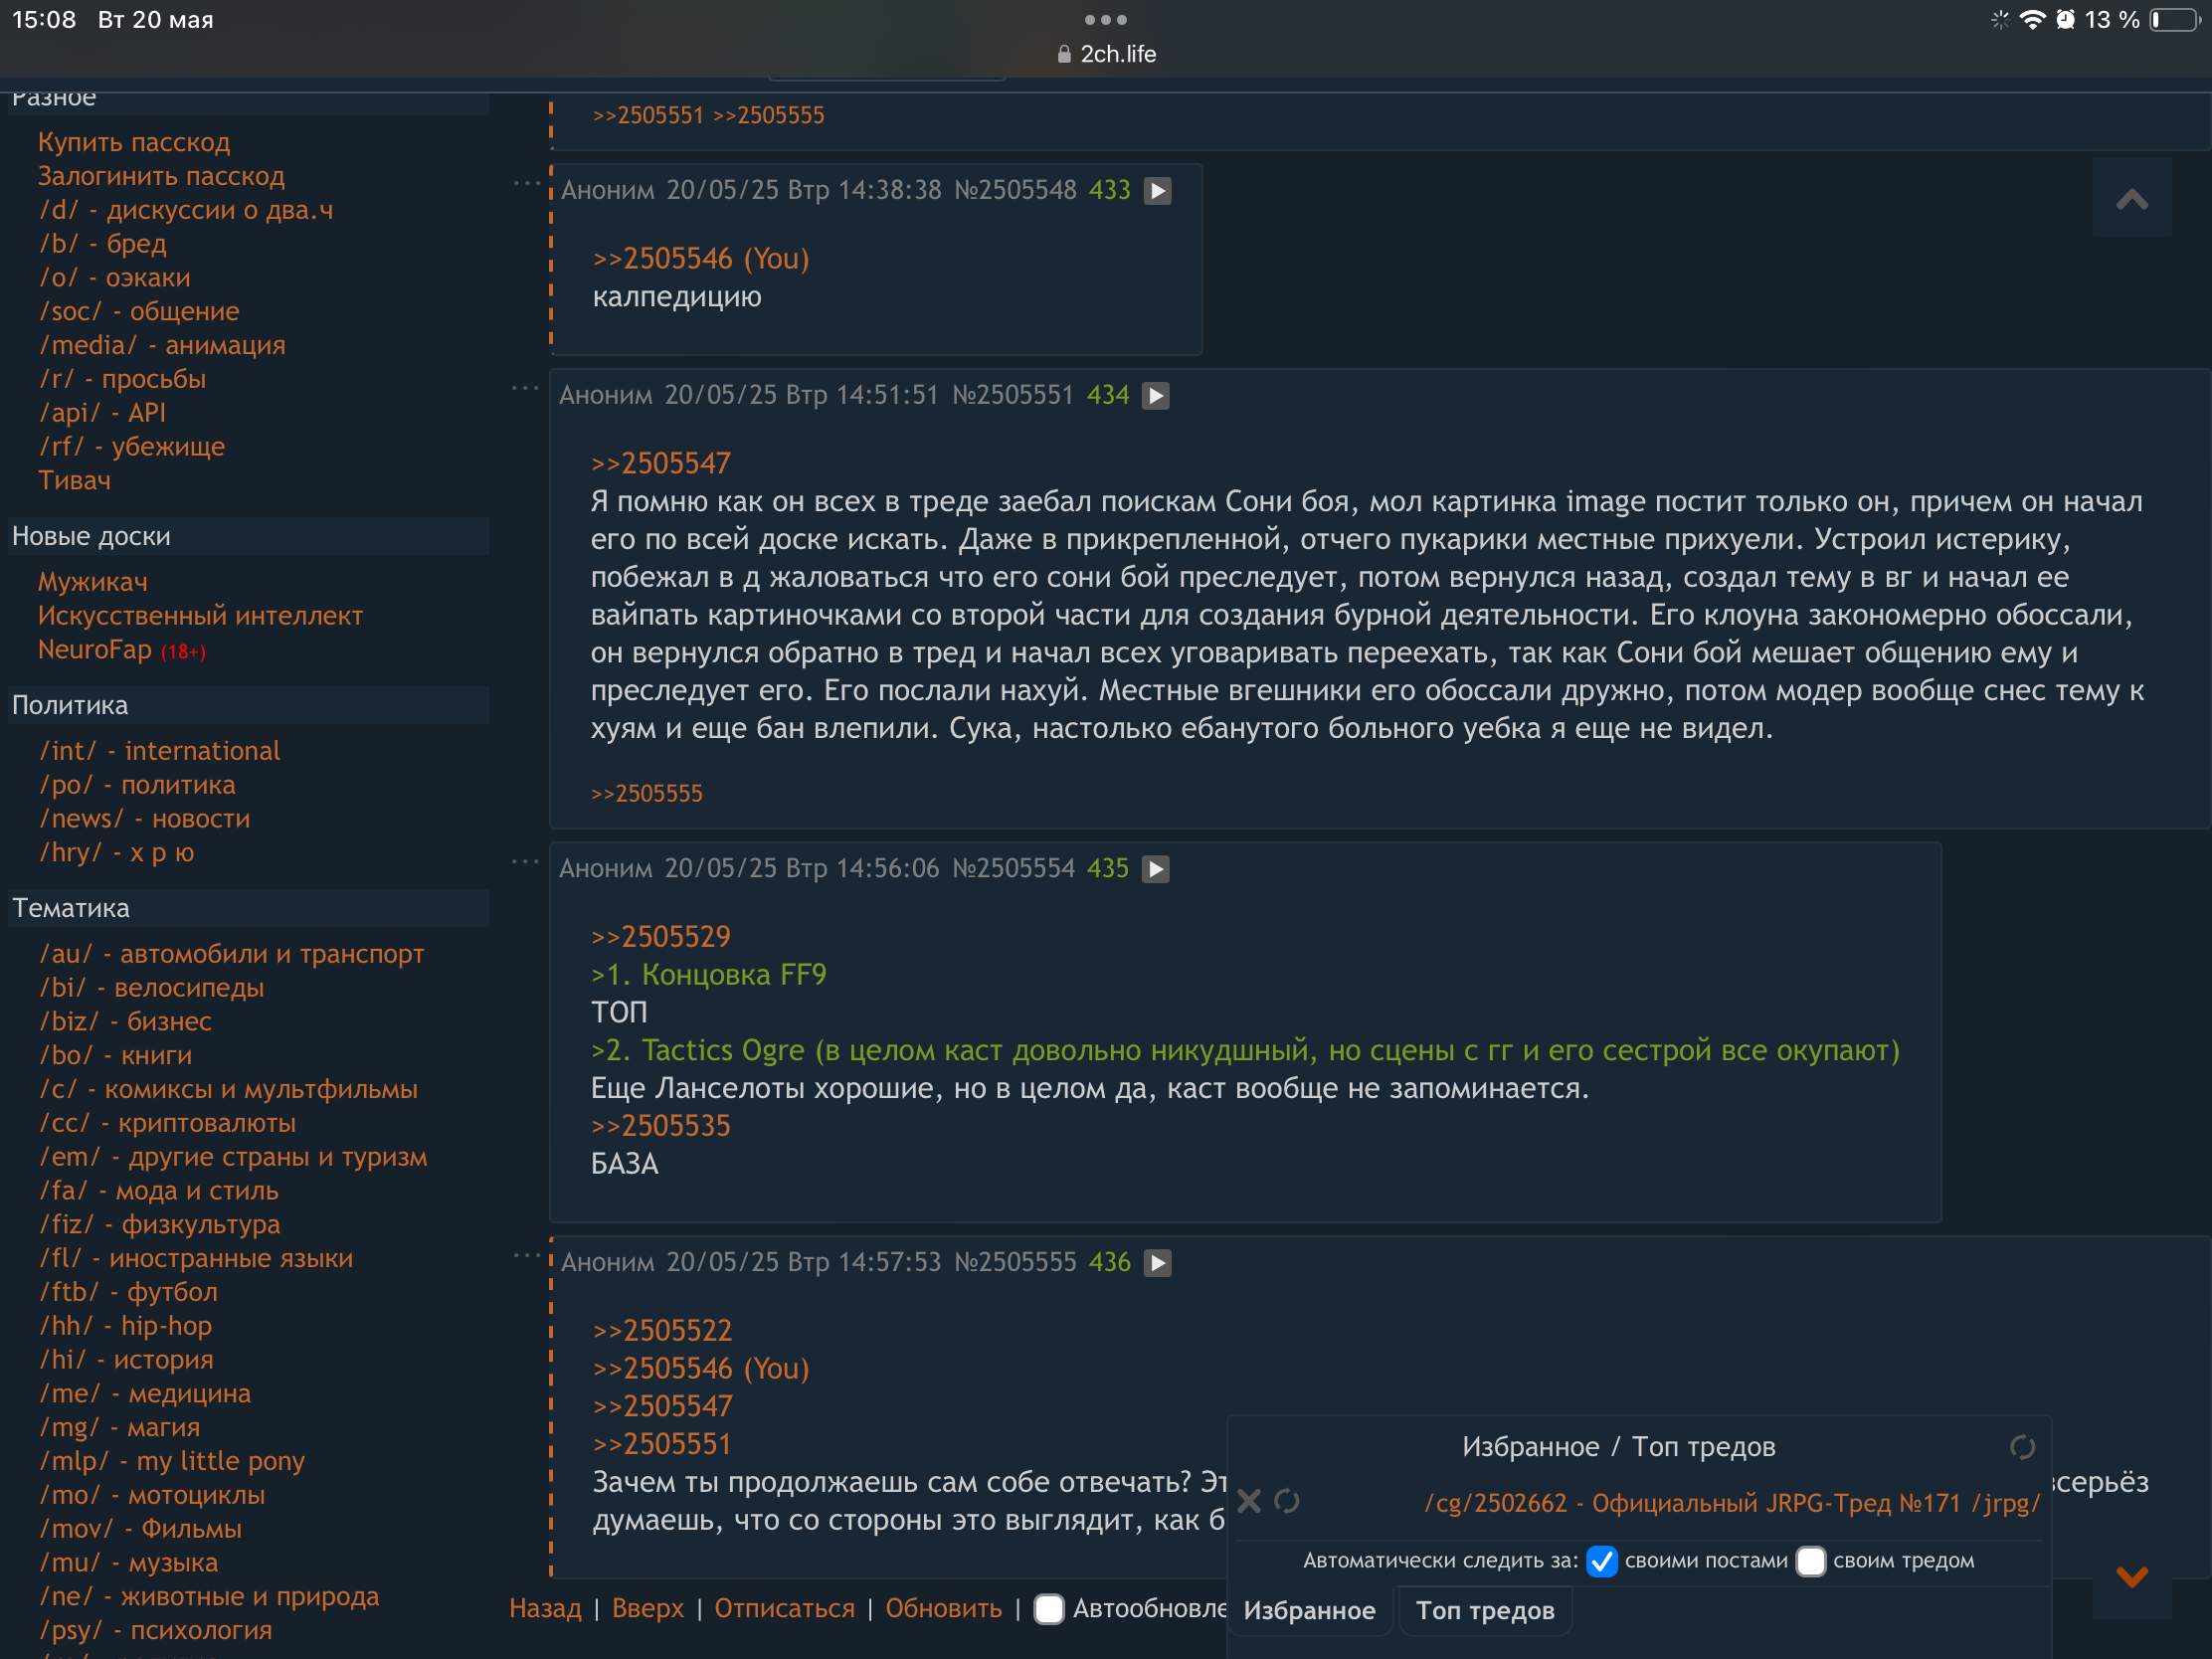Open three-dot menu for post №2505551

coord(524,389)
